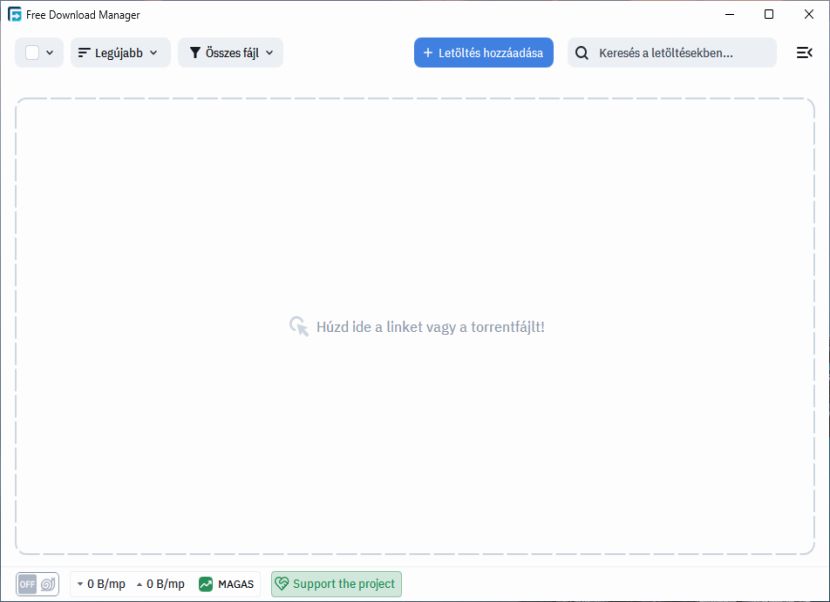Close the Free Download Manager window
Viewport: 830px width, 602px height.
coord(809,14)
